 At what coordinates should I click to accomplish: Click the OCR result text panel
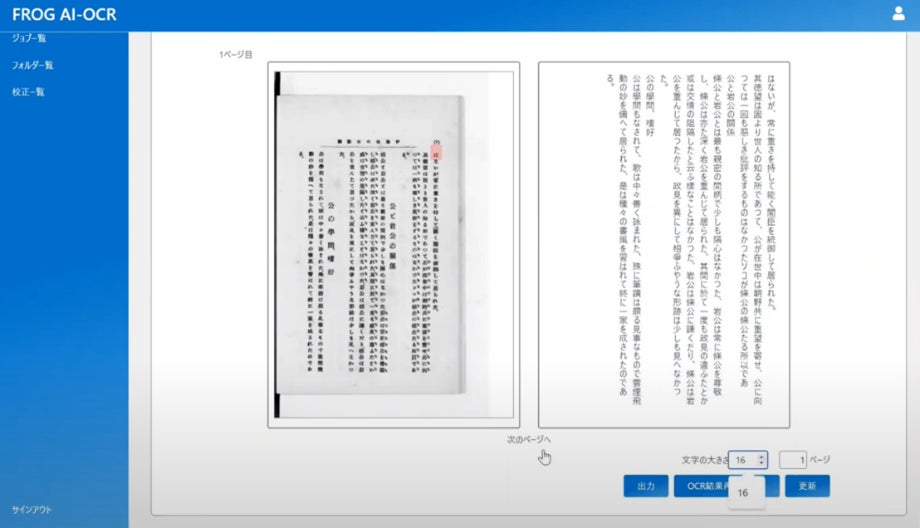click(x=664, y=245)
